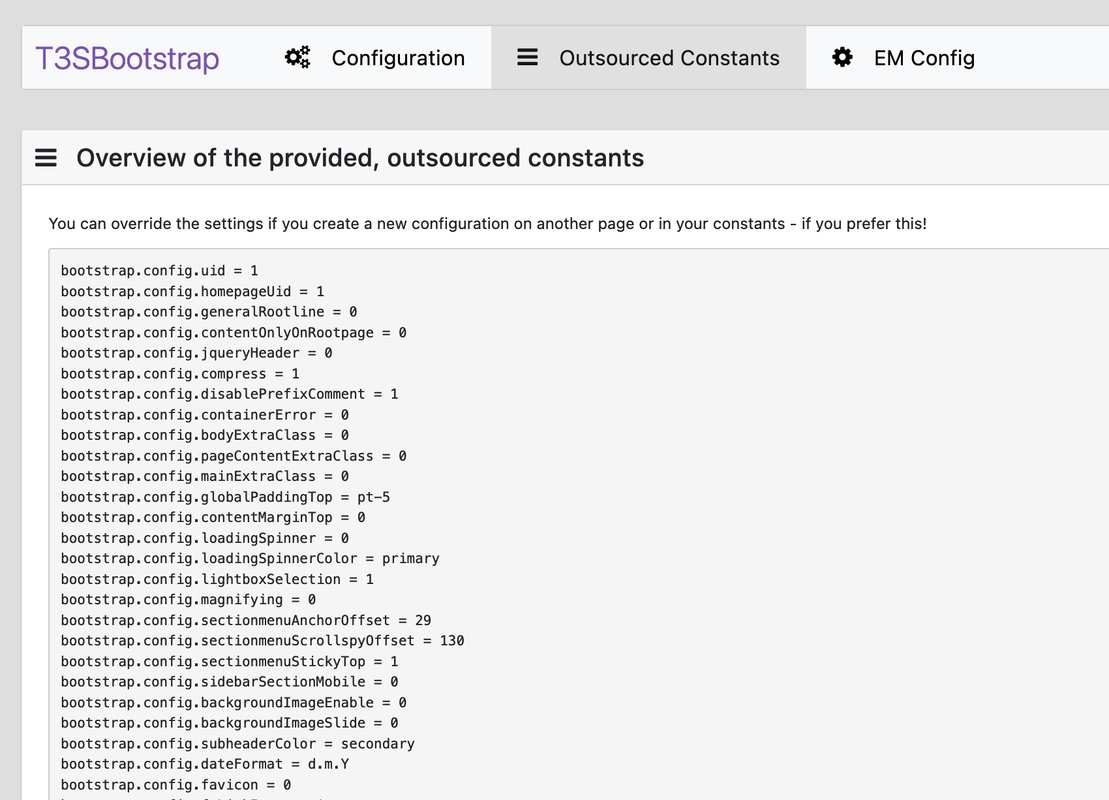This screenshot has width=1109, height=800.
Task: Click the sectionmenuAnchorOffset = 29 line
Action: pos(246,620)
